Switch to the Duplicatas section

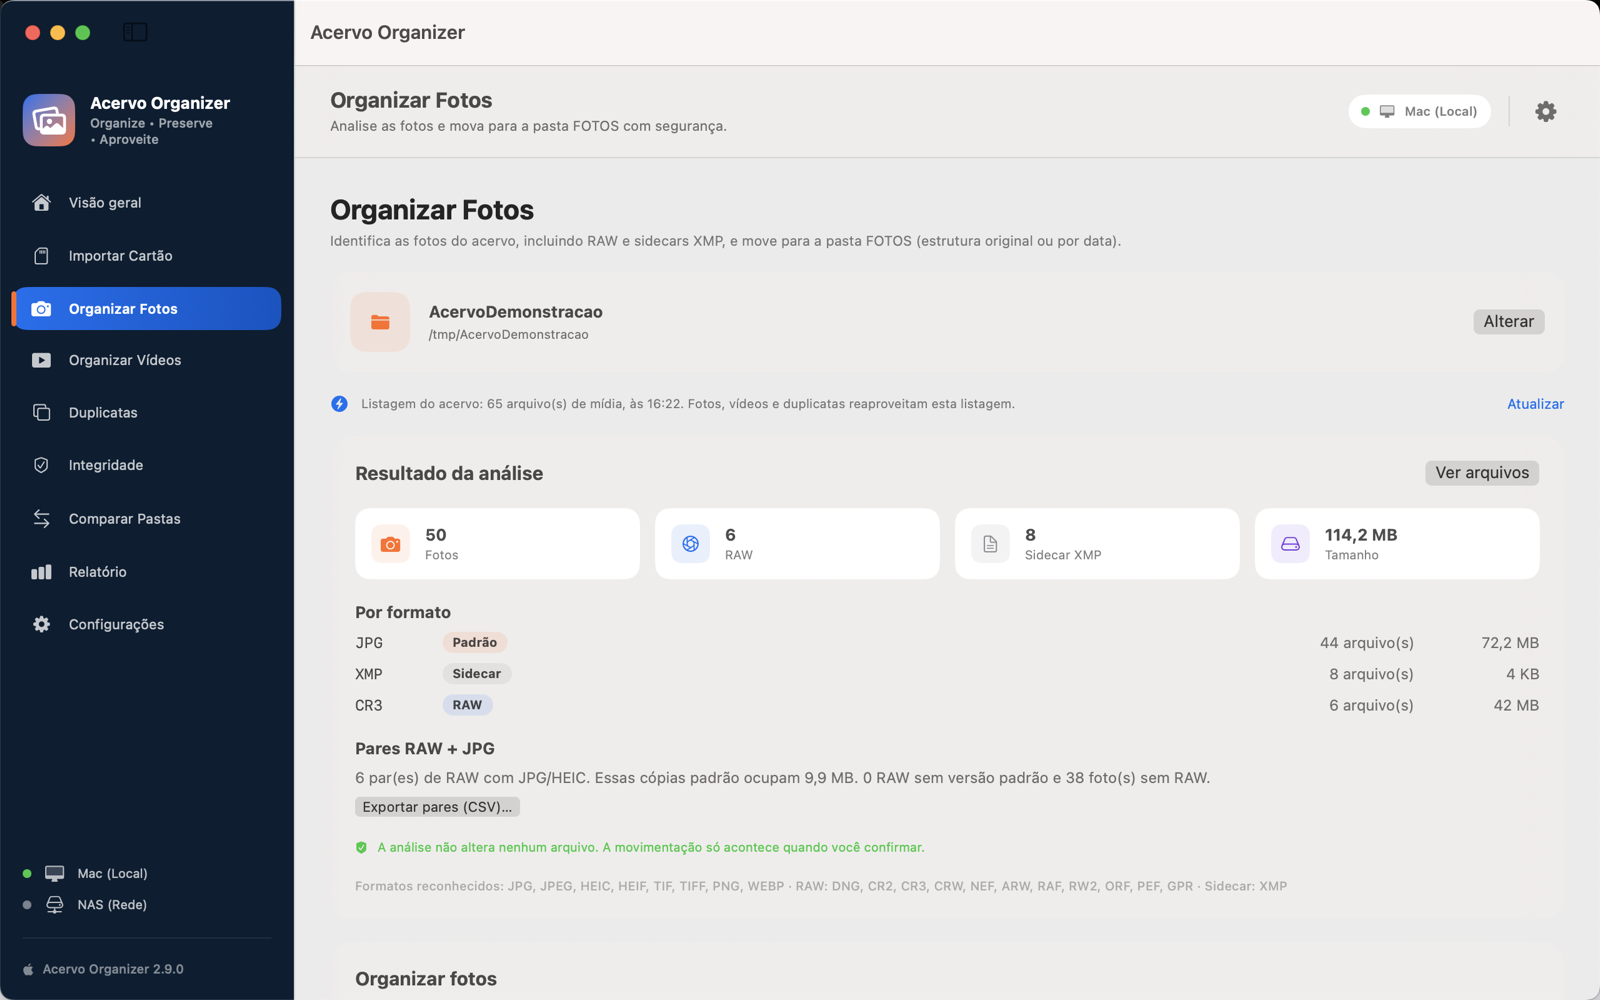(x=146, y=413)
